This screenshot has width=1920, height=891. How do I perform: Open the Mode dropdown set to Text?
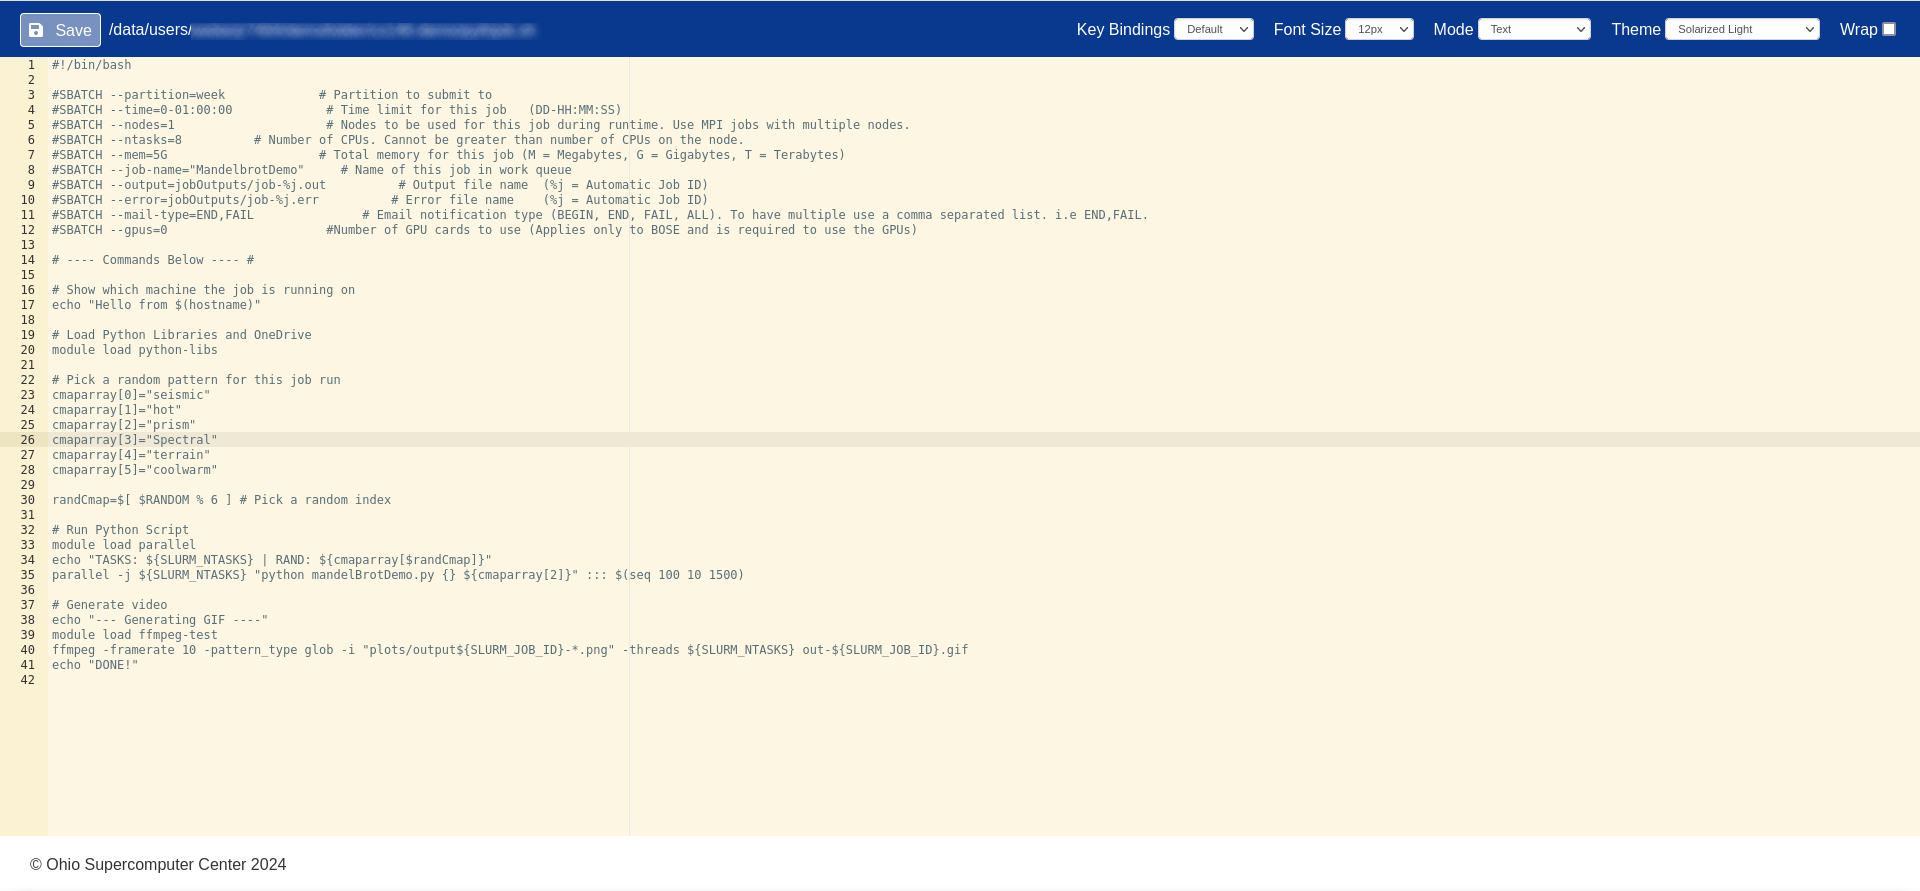coord(1534,29)
